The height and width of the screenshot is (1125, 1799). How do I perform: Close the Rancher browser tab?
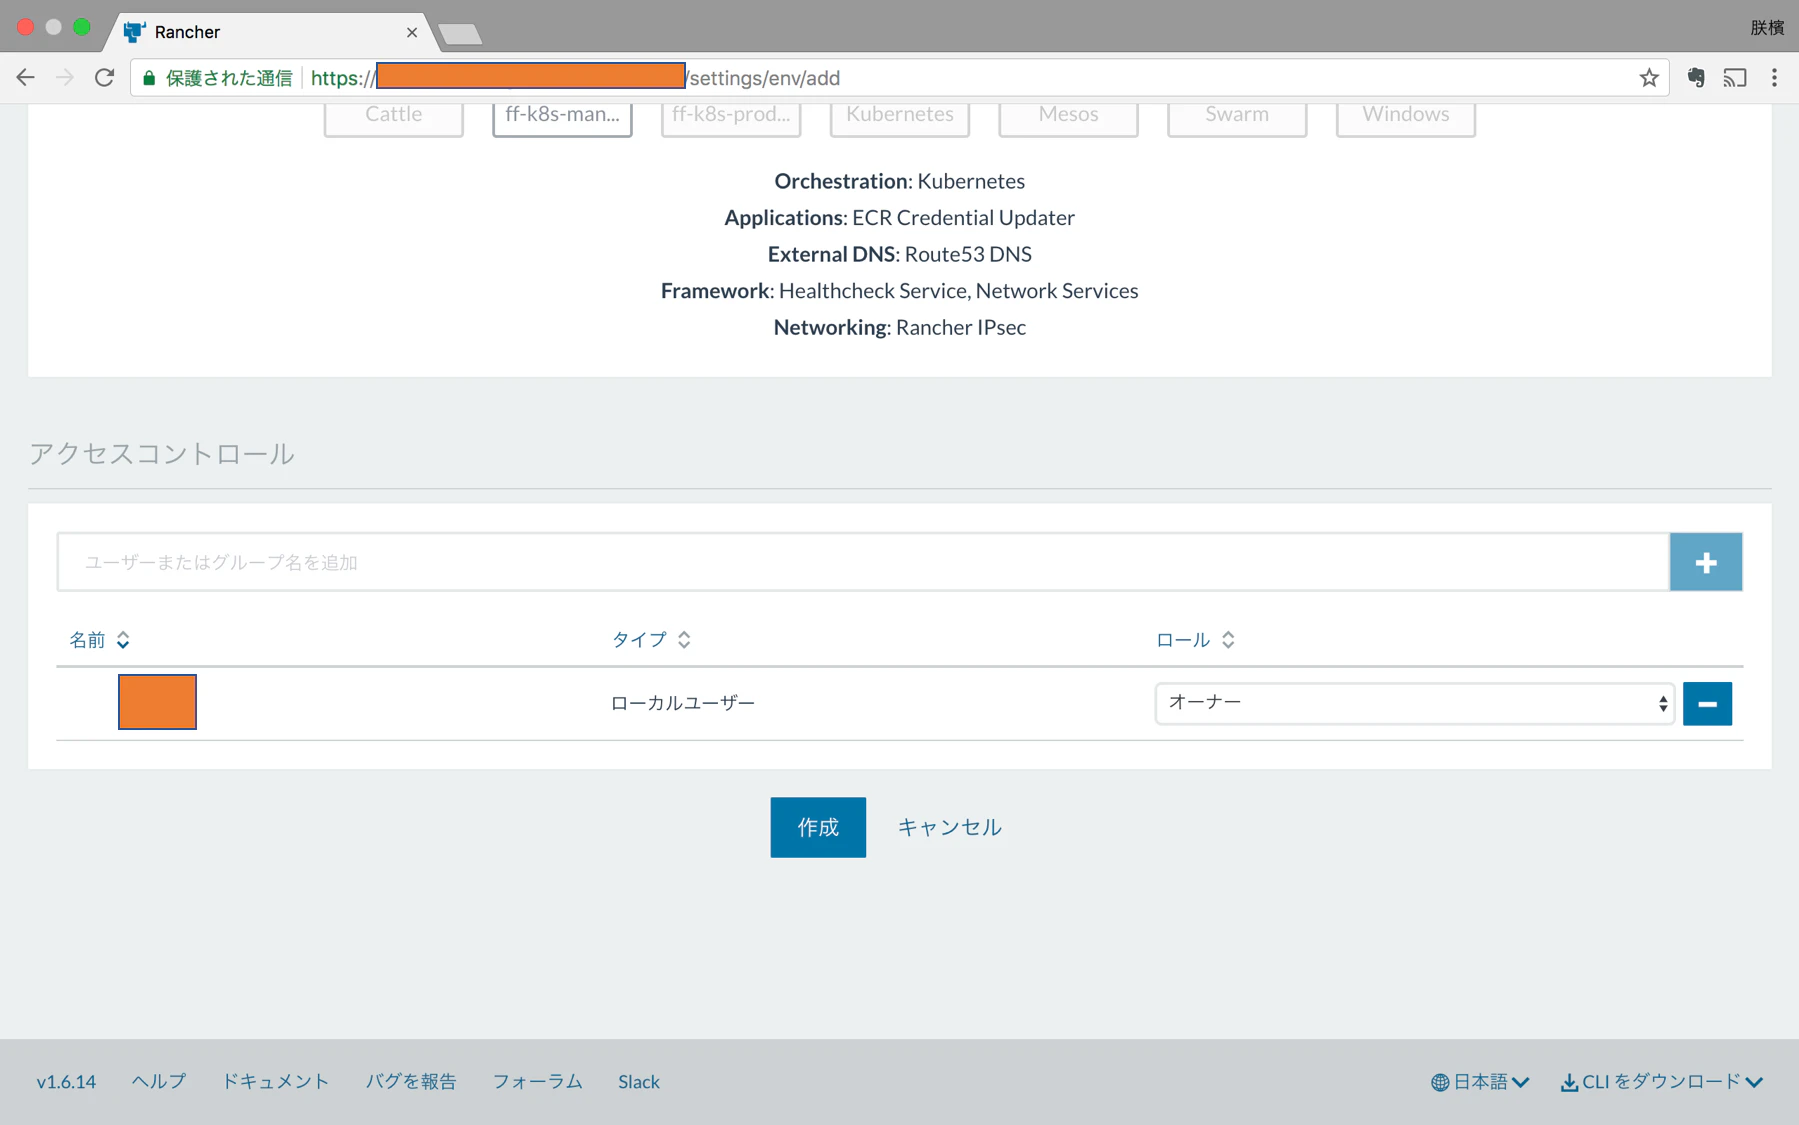click(x=412, y=32)
